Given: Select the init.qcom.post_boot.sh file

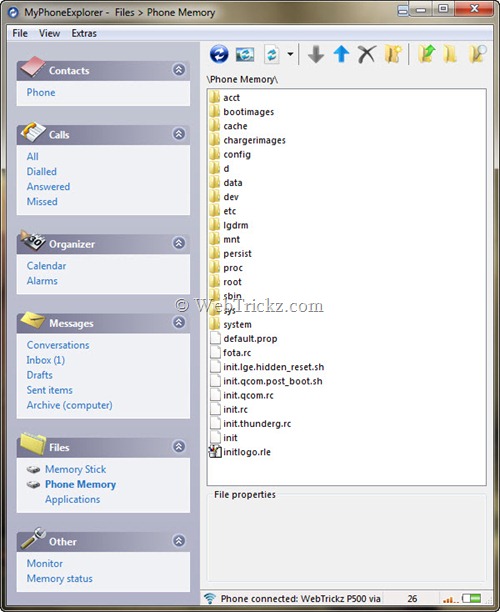Looking at the screenshot, I should coord(273,381).
